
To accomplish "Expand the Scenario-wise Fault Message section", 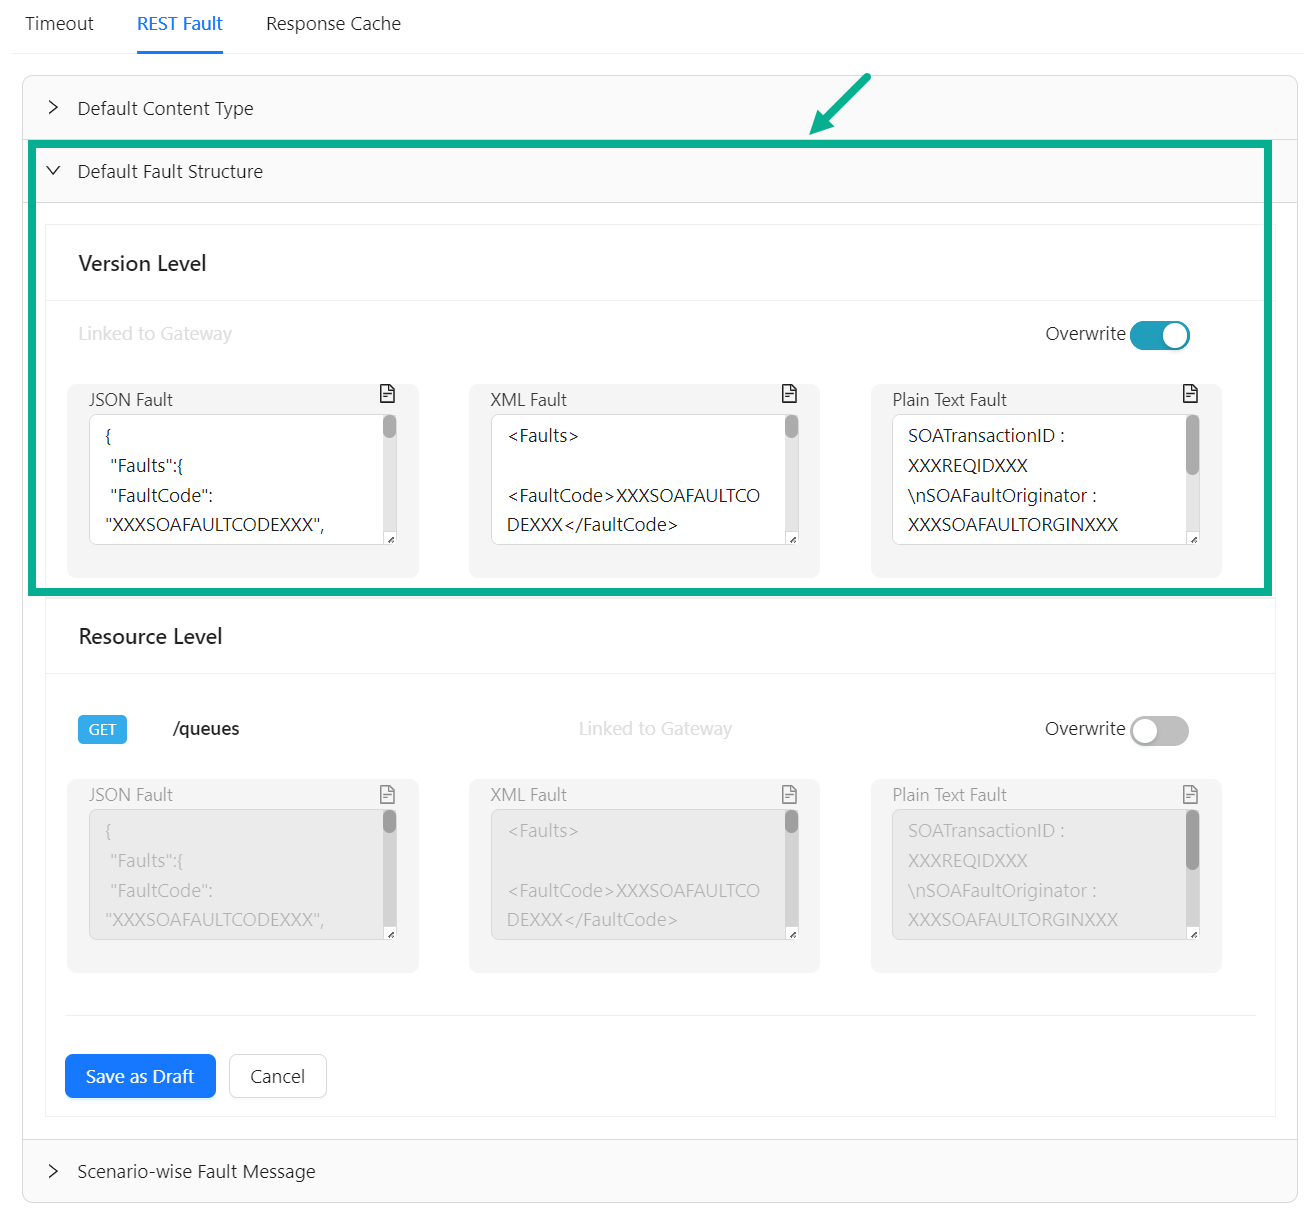I will [x=196, y=1171].
